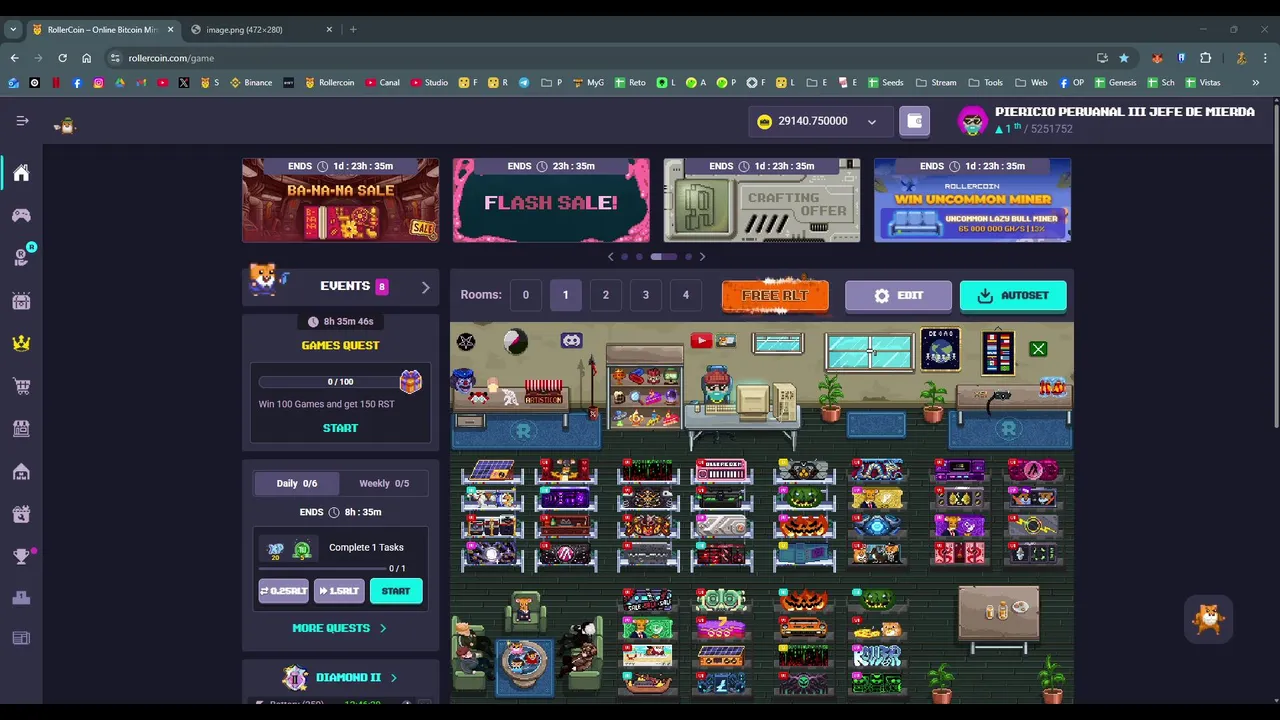Expand the hamburger sidebar menu
This screenshot has width=1280, height=720.
tap(22, 121)
